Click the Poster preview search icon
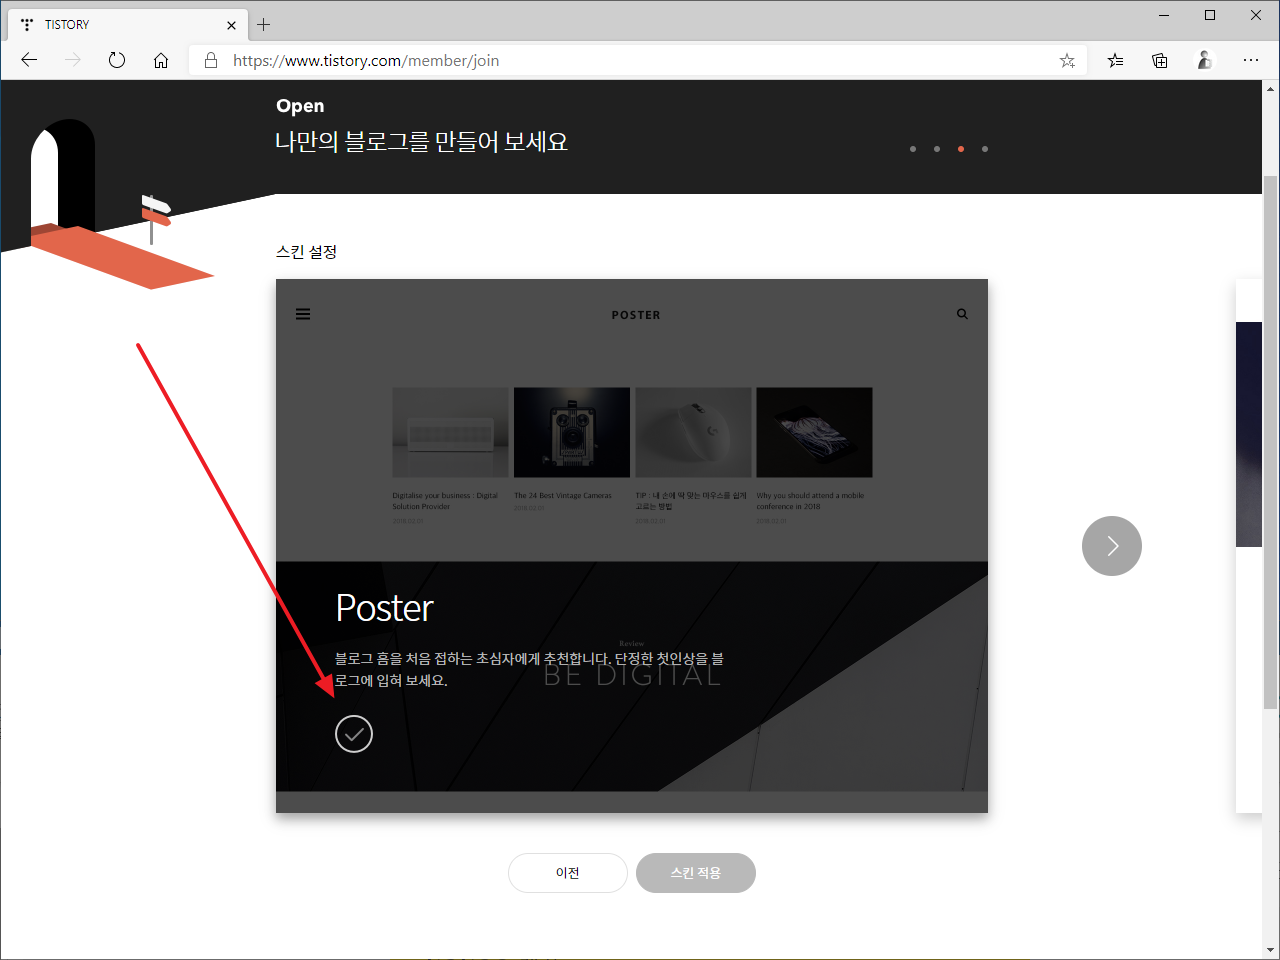 pyautogui.click(x=962, y=314)
